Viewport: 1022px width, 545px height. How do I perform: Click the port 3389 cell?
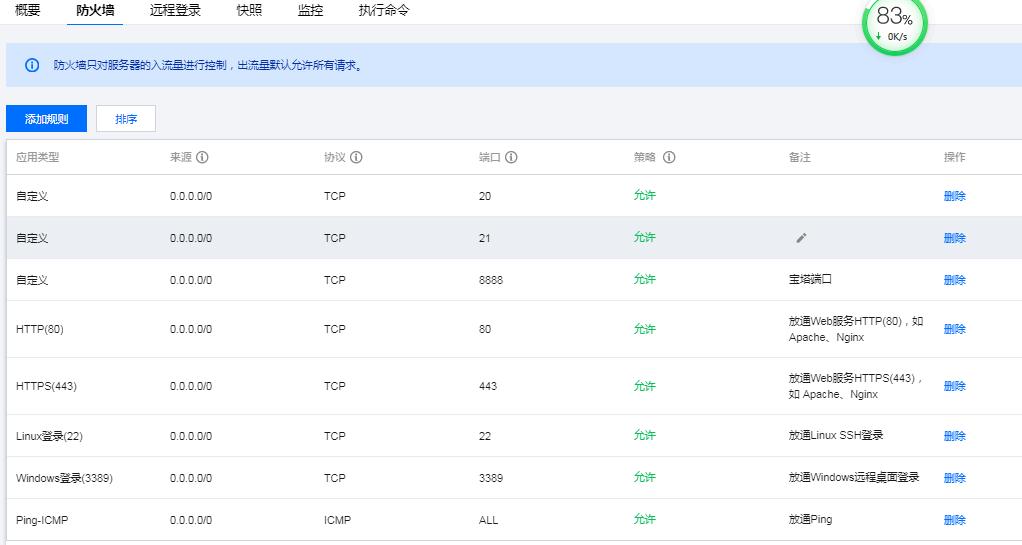[x=491, y=478]
